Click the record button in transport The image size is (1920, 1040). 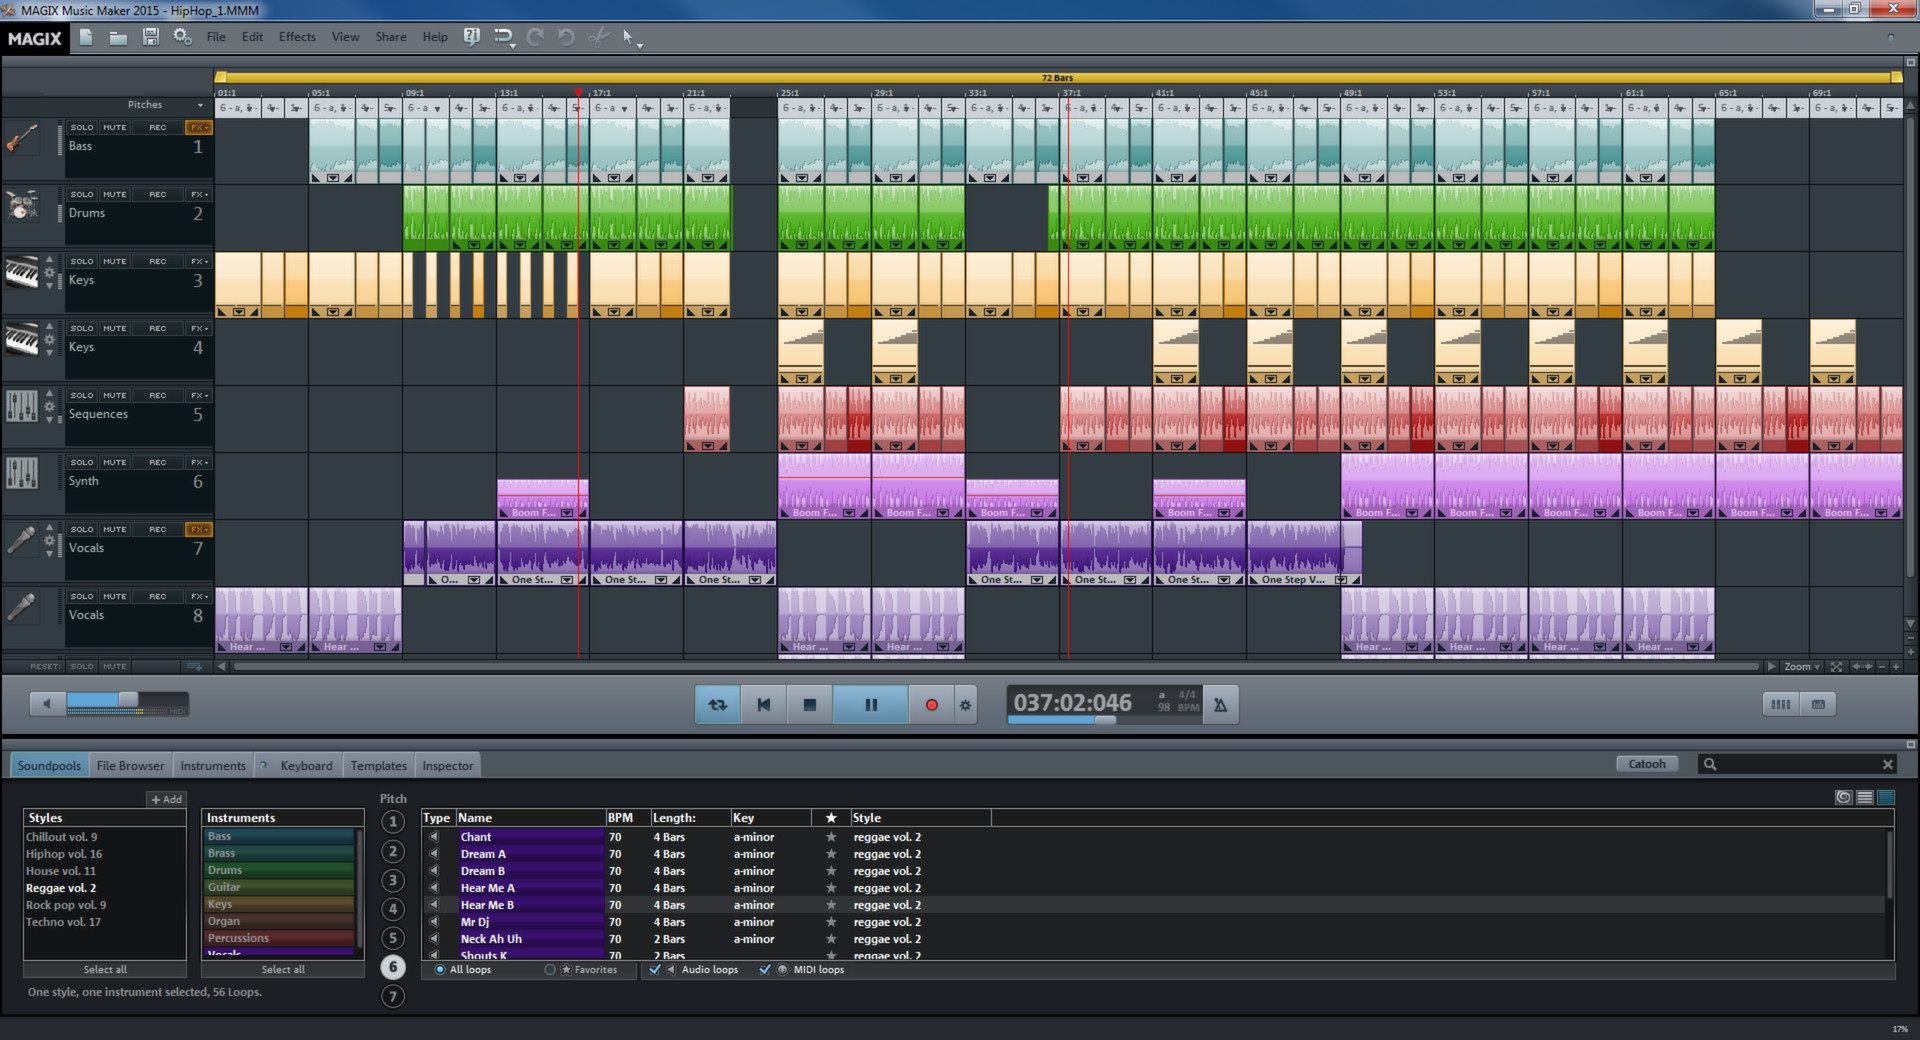(931, 705)
